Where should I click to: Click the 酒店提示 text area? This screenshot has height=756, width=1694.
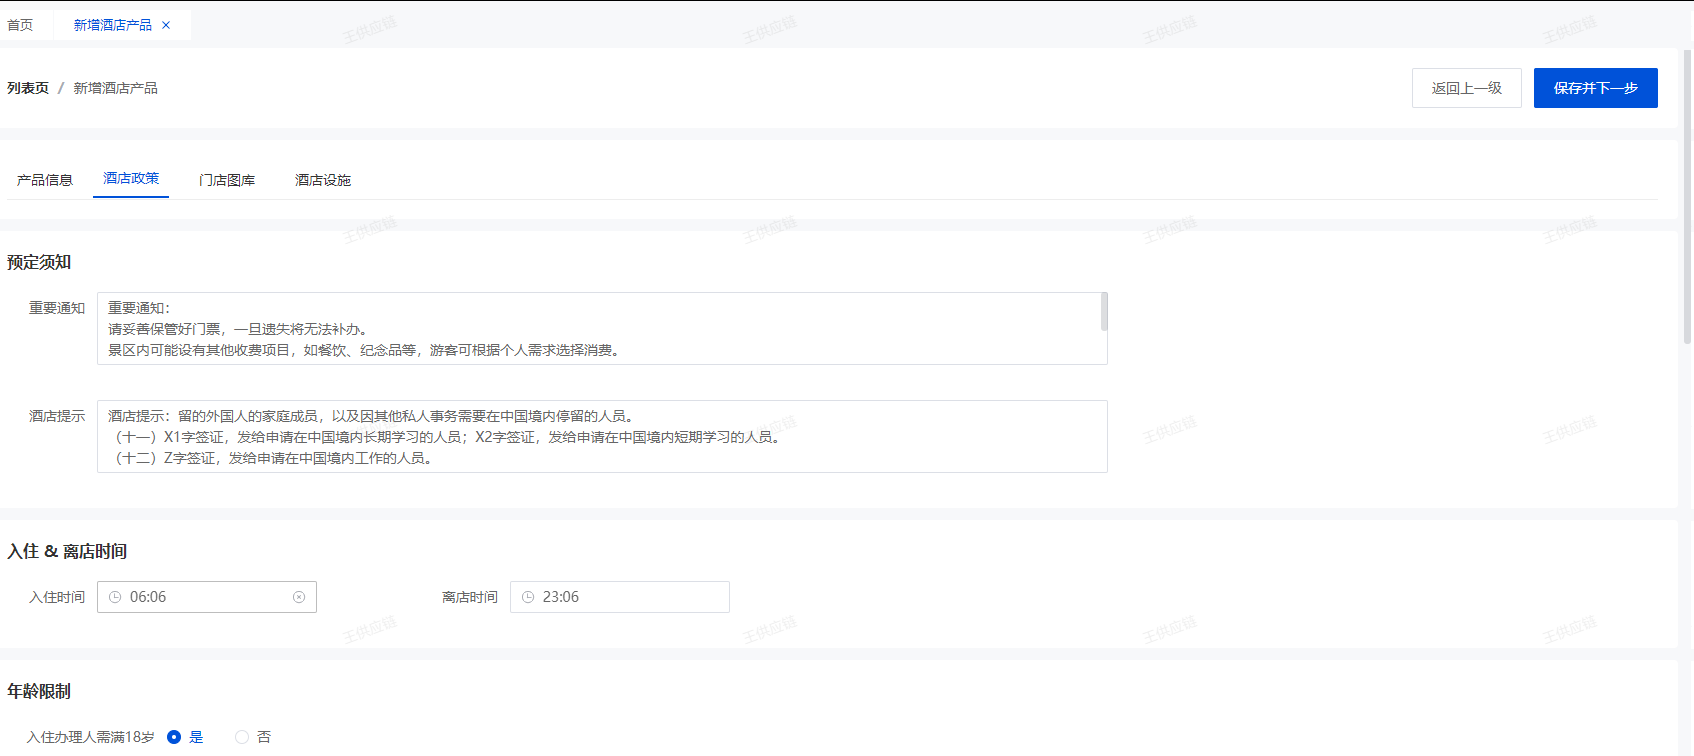pos(600,436)
